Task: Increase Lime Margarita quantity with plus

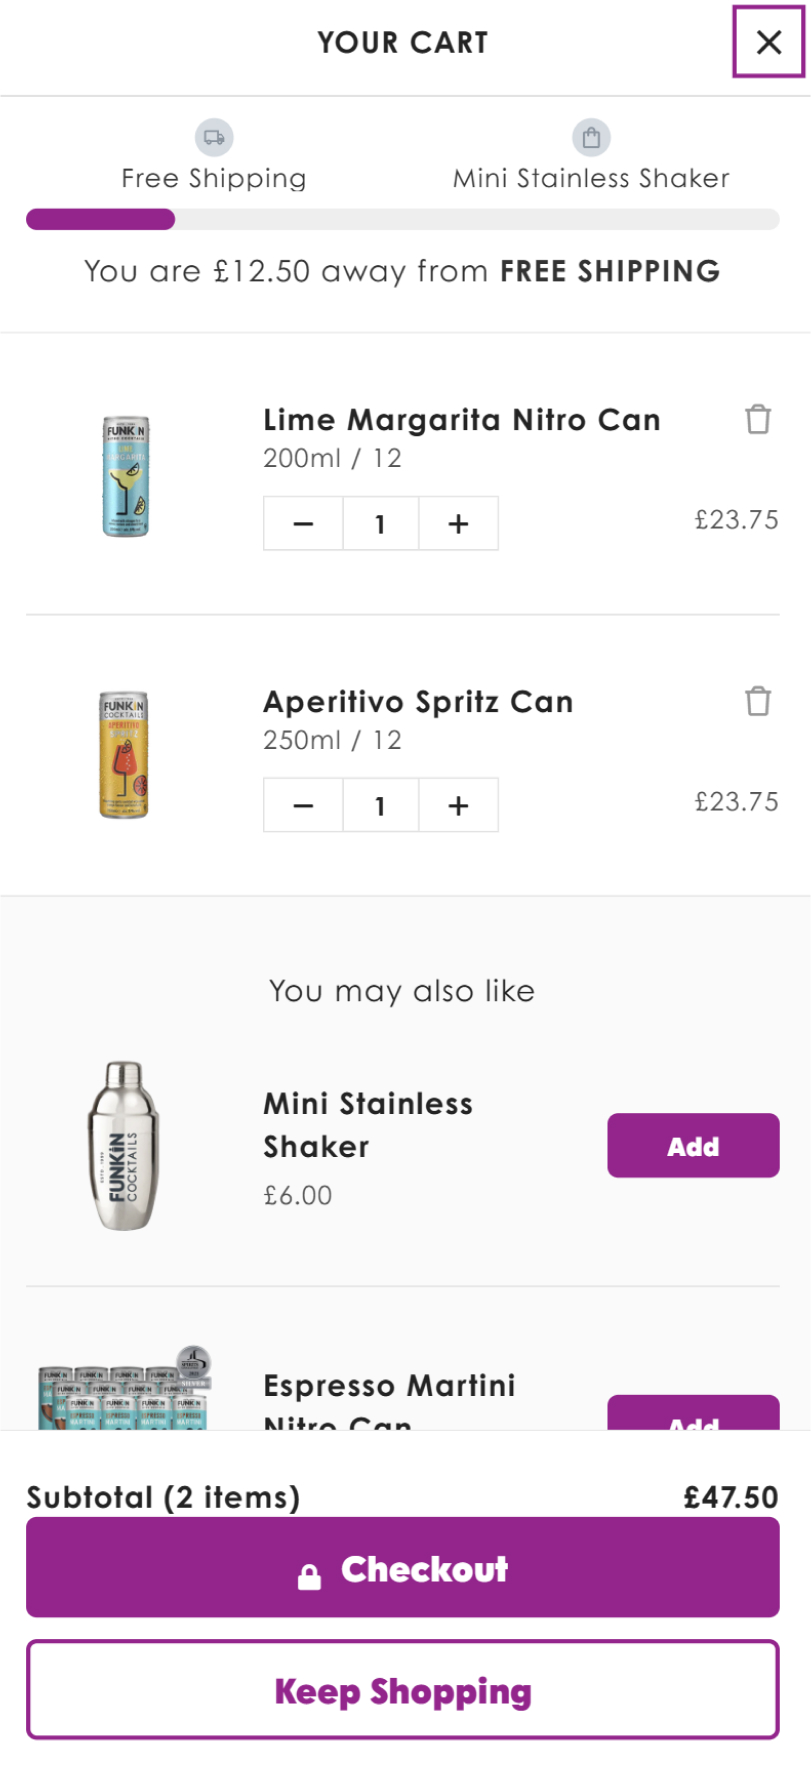Action: tap(458, 524)
